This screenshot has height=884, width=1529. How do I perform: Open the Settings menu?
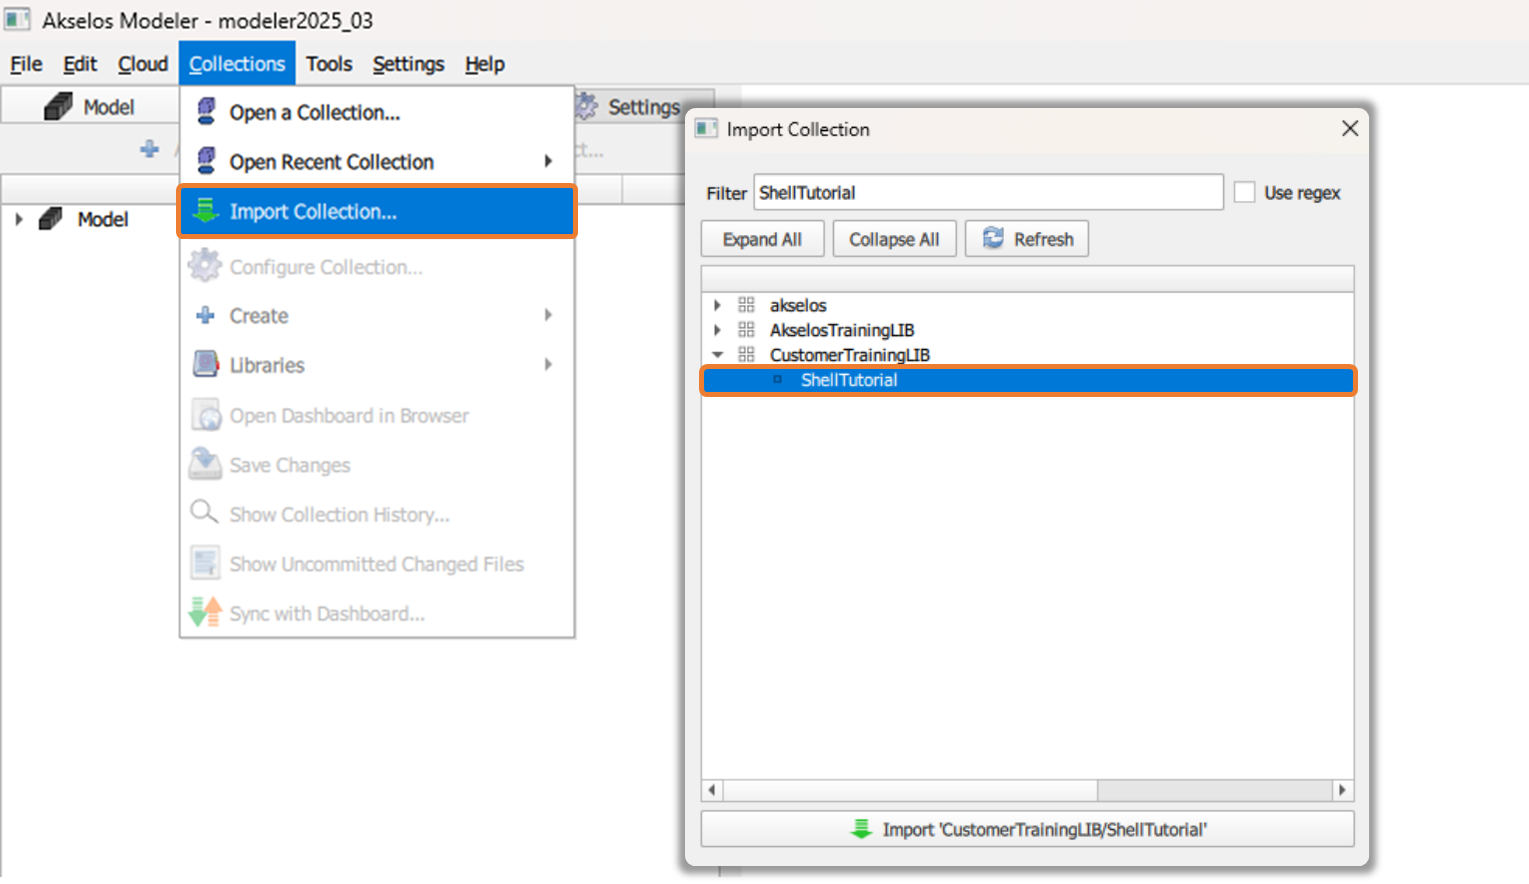point(408,64)
